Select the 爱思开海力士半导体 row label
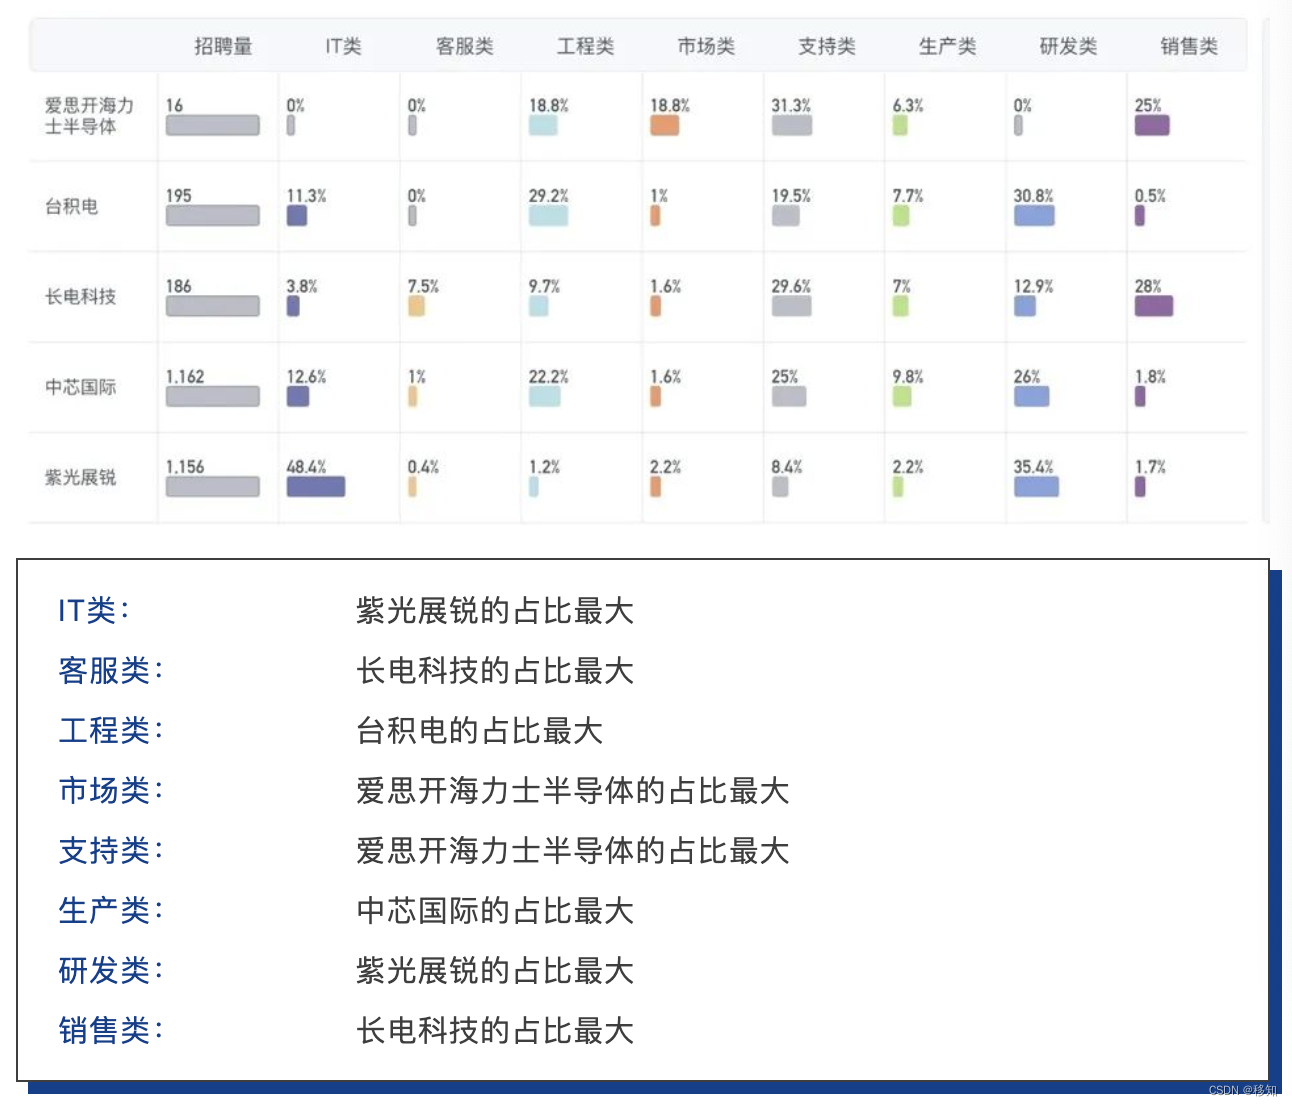This screenshot has width=1292, height=1106. [x=89, y=116]
